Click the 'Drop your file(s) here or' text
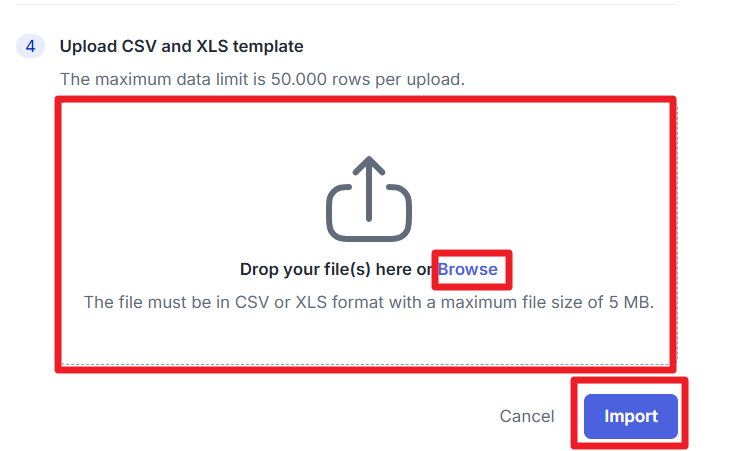Viewport: 743px width, 451px height. point(335,269)
